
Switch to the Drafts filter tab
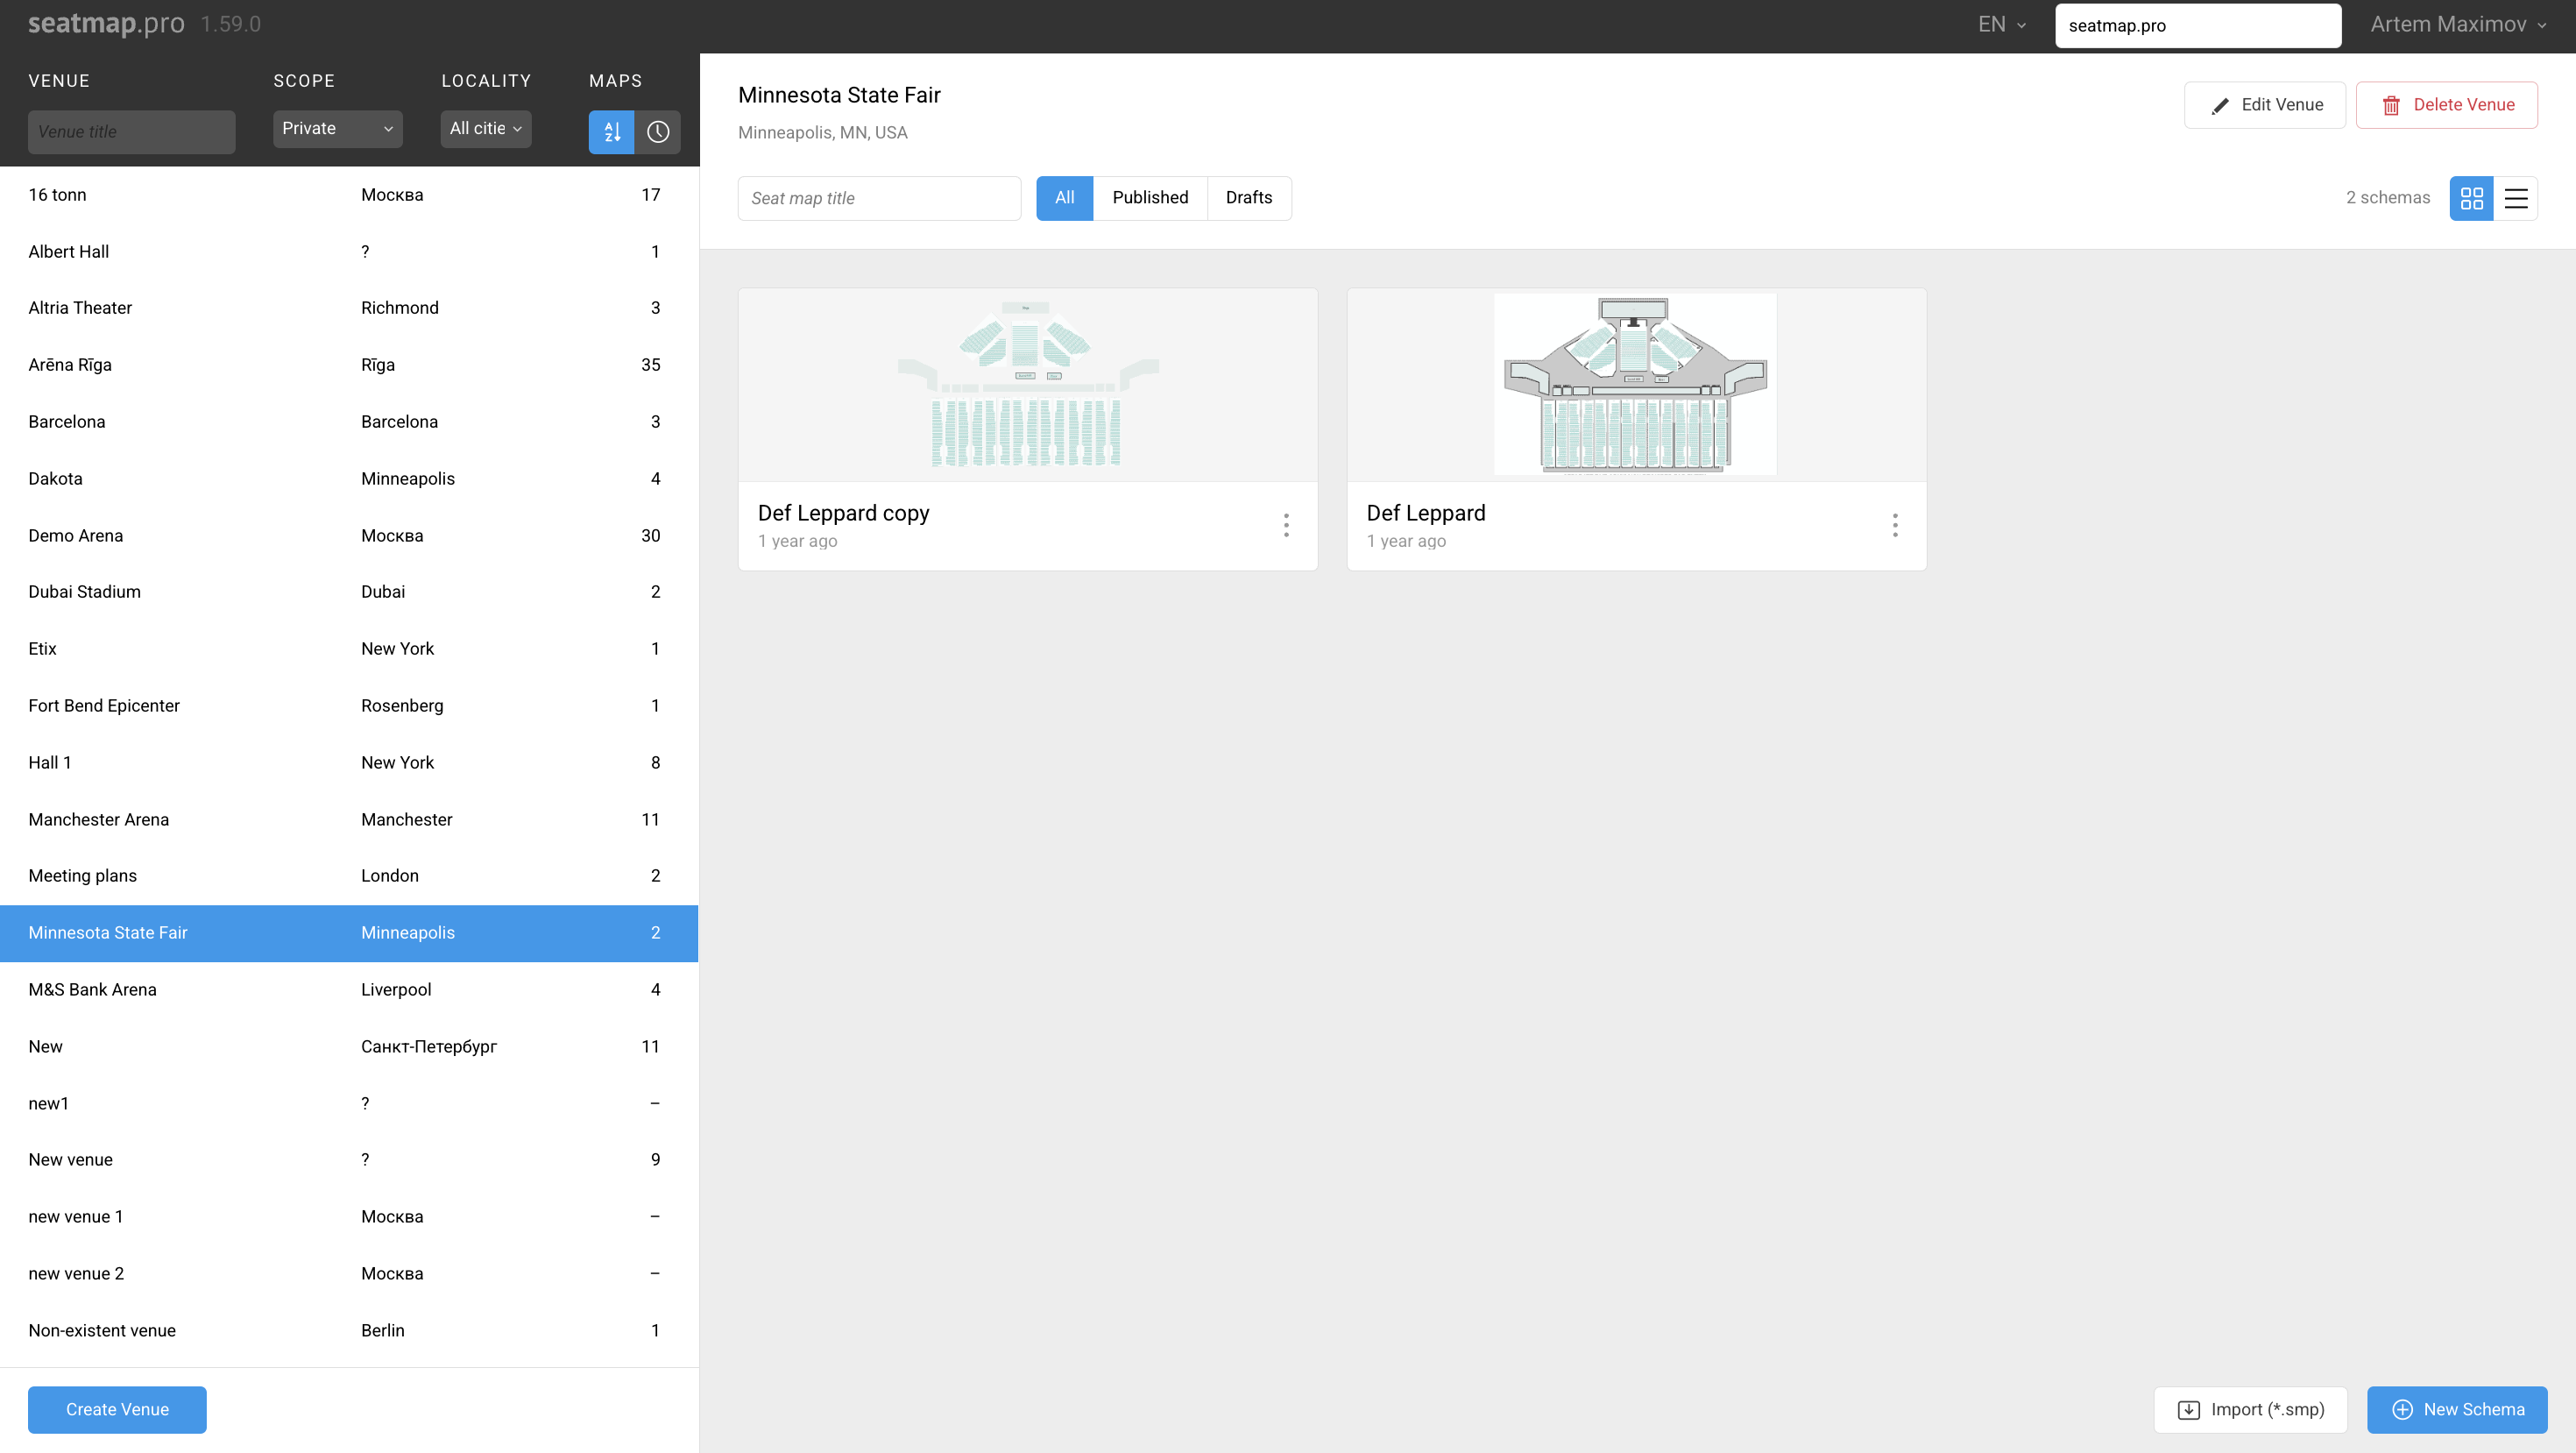[1248, 198]
